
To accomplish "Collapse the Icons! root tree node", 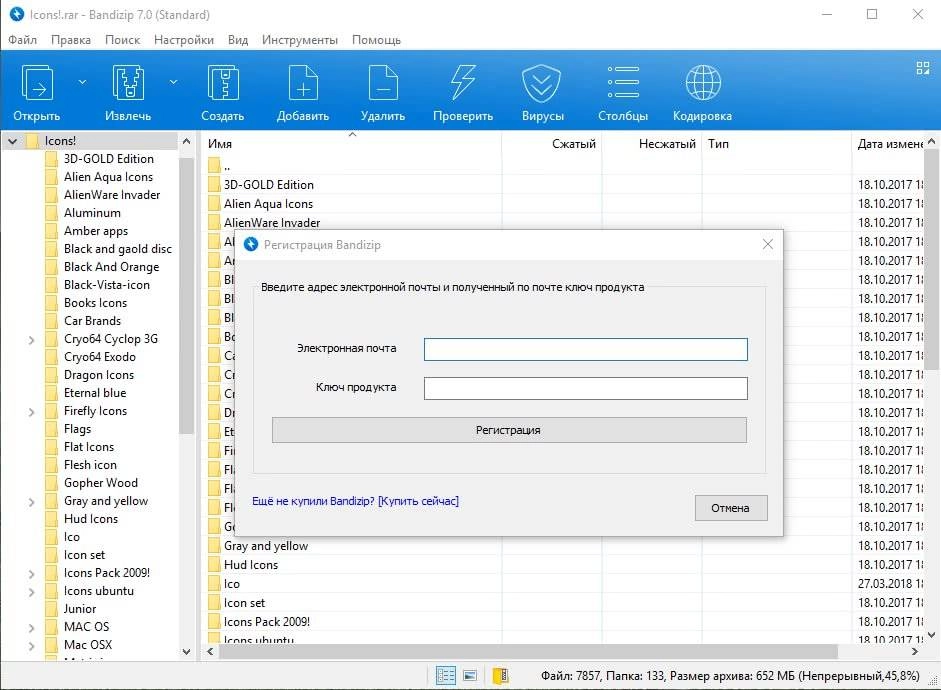I will pos(13,142).
